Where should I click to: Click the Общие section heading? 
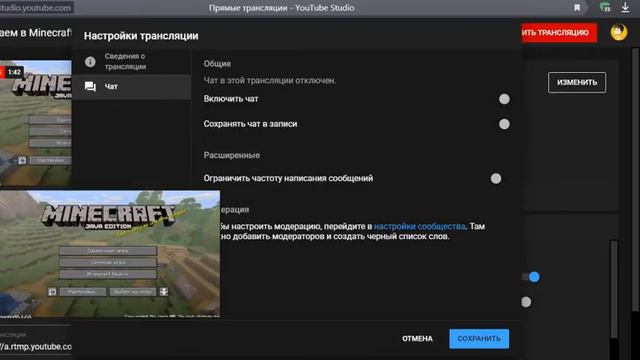217,64
